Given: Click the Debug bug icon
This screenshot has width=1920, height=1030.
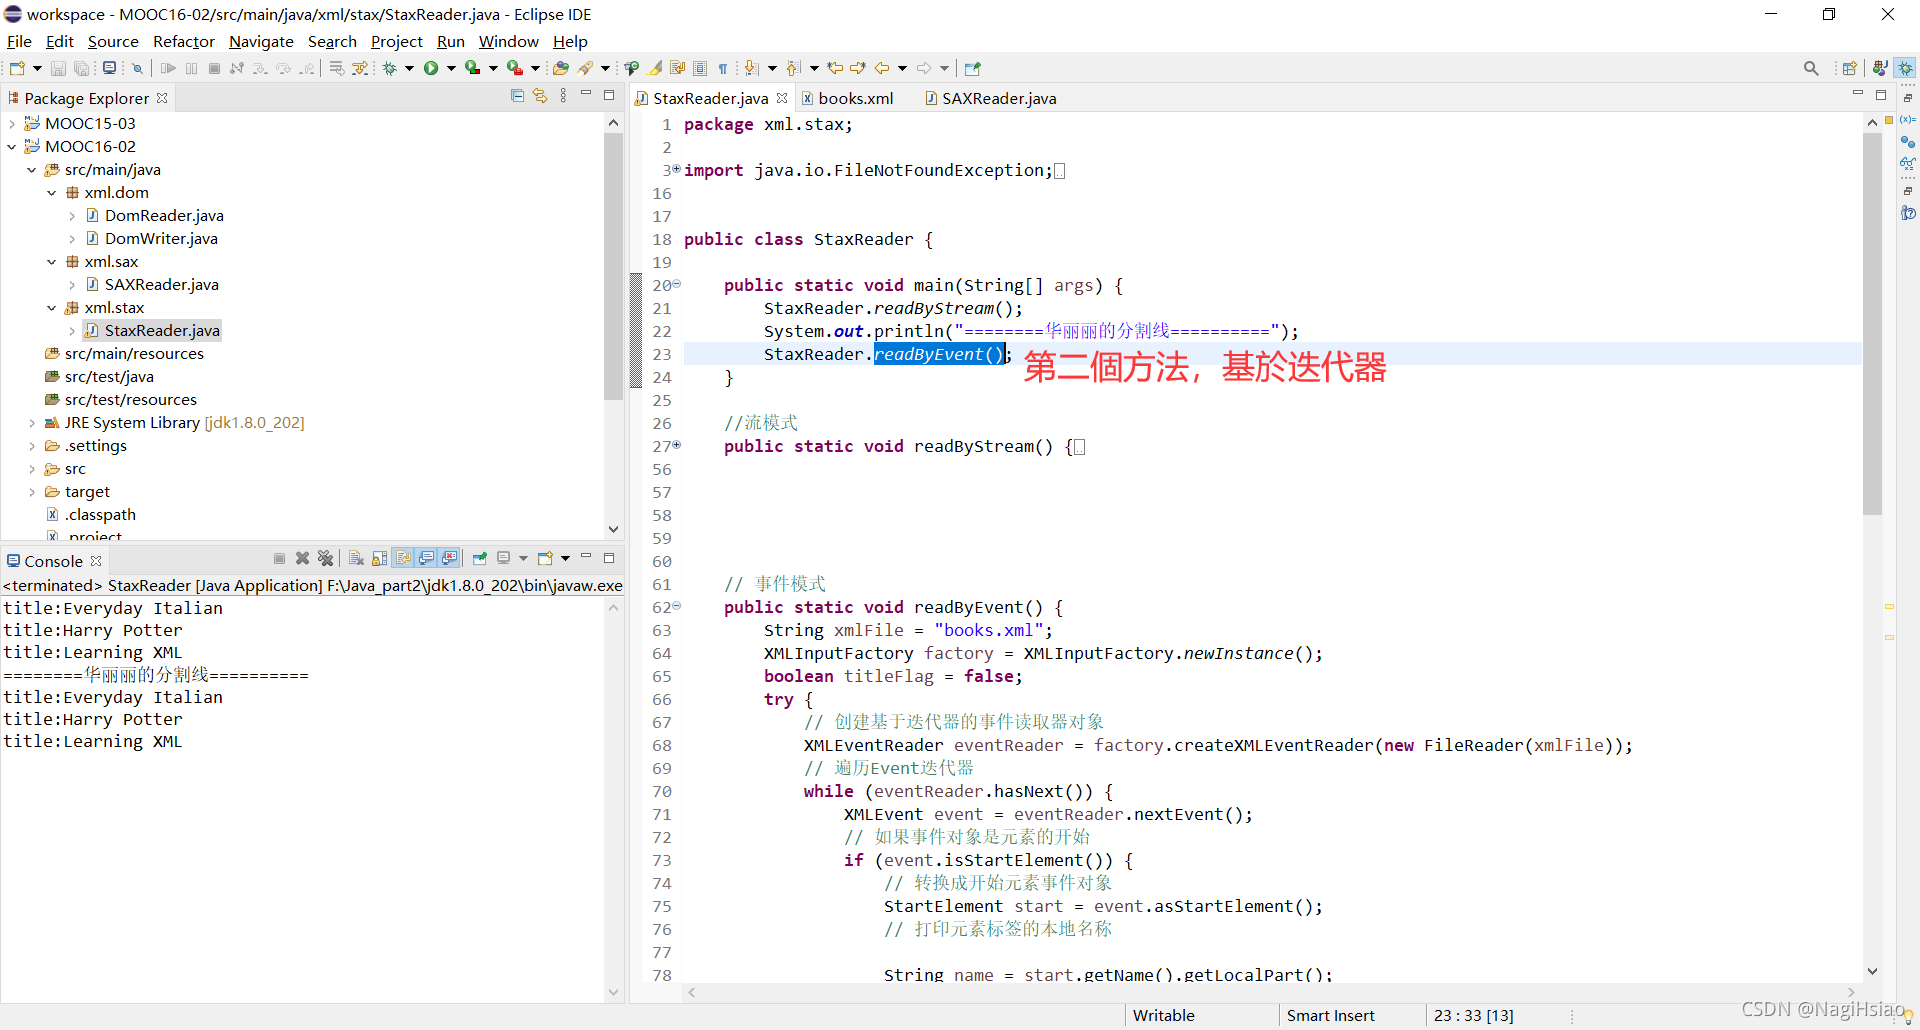Looking at the screenshot, I should 390,68.
